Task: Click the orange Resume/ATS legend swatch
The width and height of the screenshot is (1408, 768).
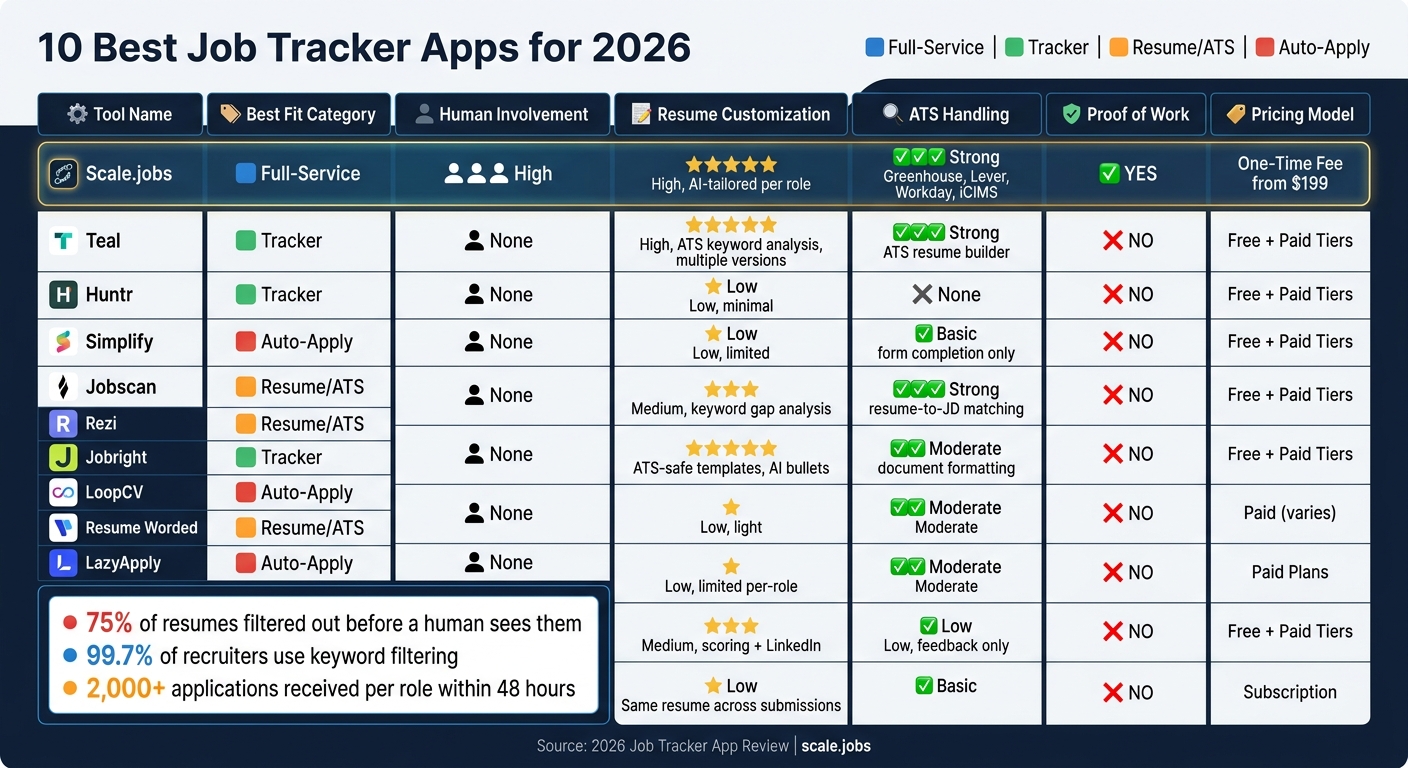Action: pos(1119,47)
